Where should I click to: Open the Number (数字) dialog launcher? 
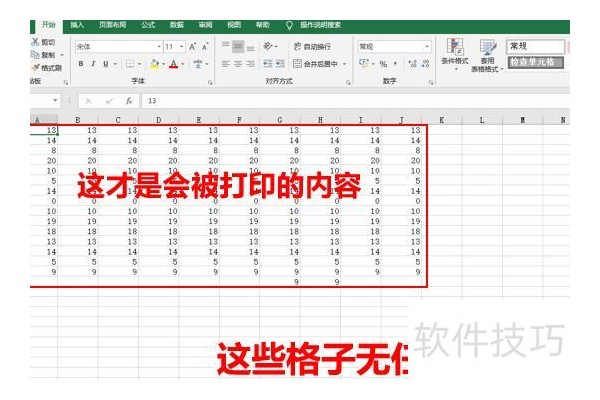431,82
